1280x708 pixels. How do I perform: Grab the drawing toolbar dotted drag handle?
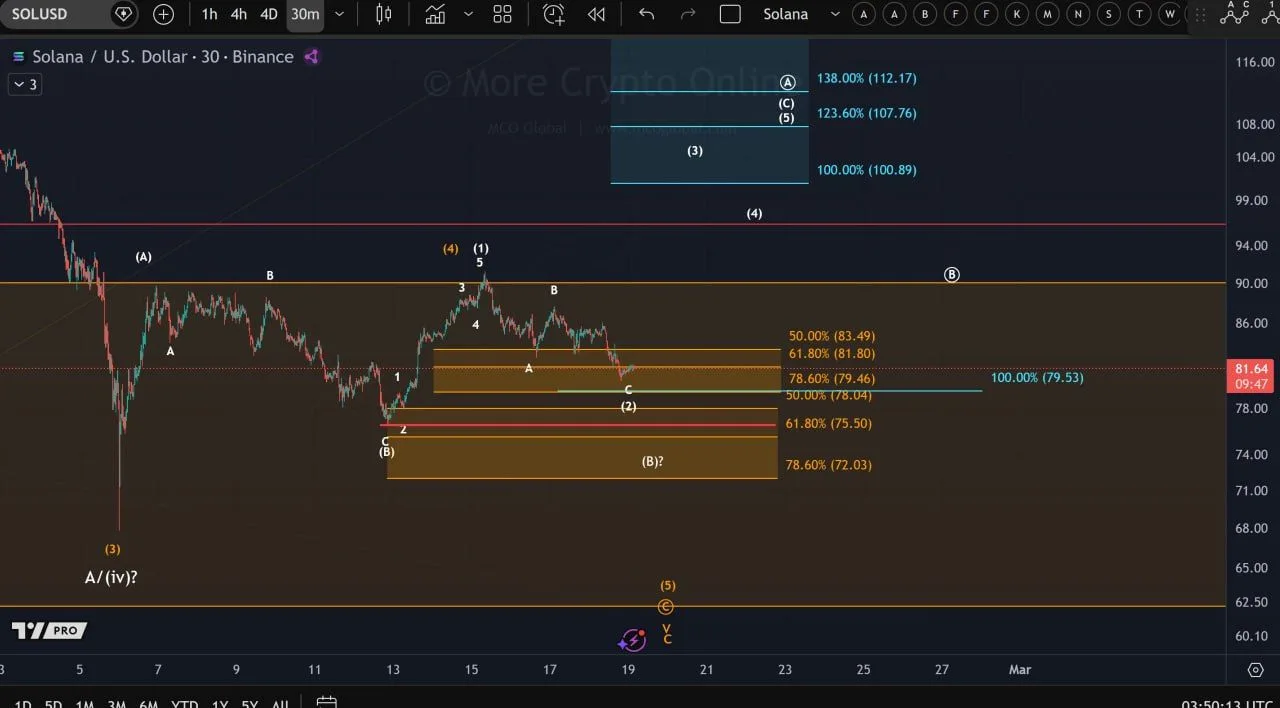1202,14
